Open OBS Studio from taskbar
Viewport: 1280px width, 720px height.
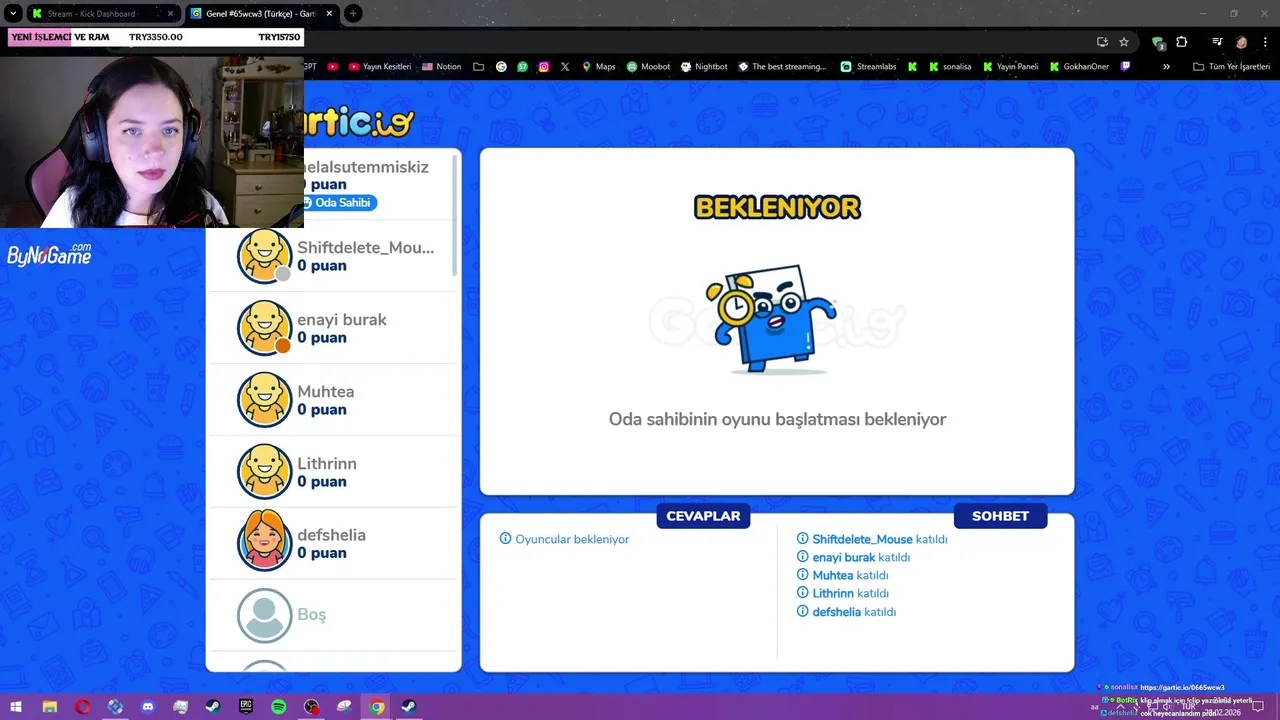click(312, 707)
